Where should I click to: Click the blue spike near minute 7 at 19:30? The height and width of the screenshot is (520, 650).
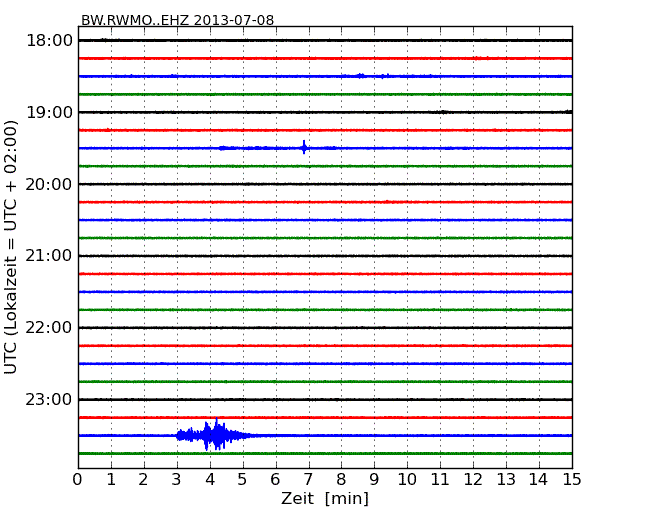(304, 147)
